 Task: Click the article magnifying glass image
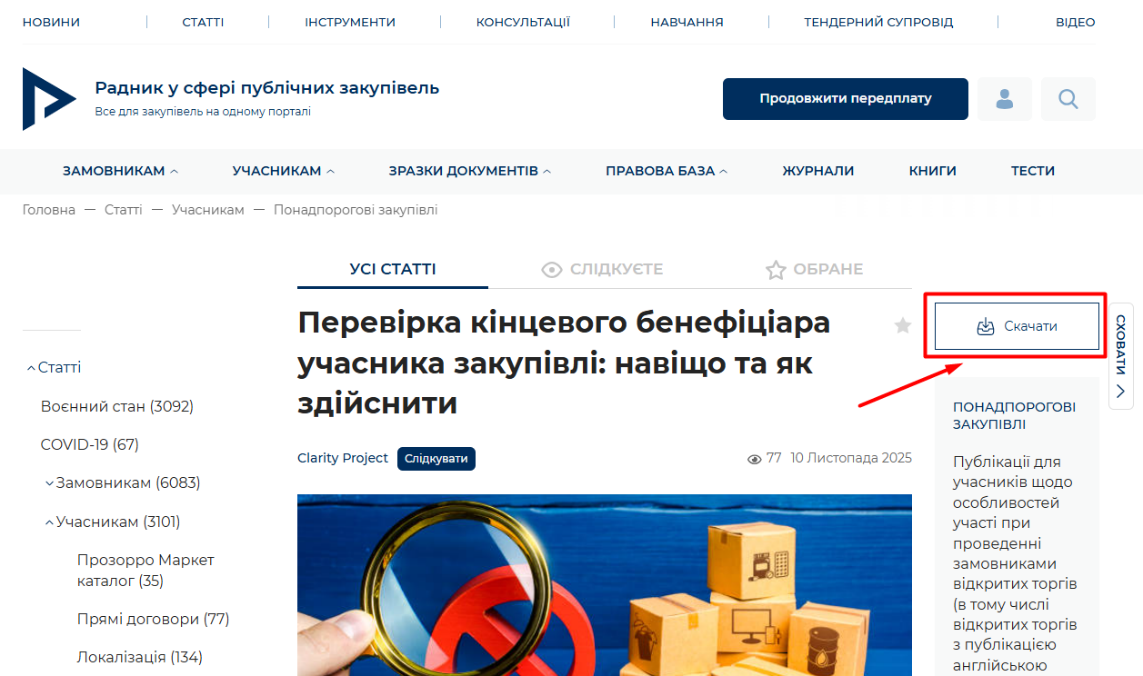point(604,585)
